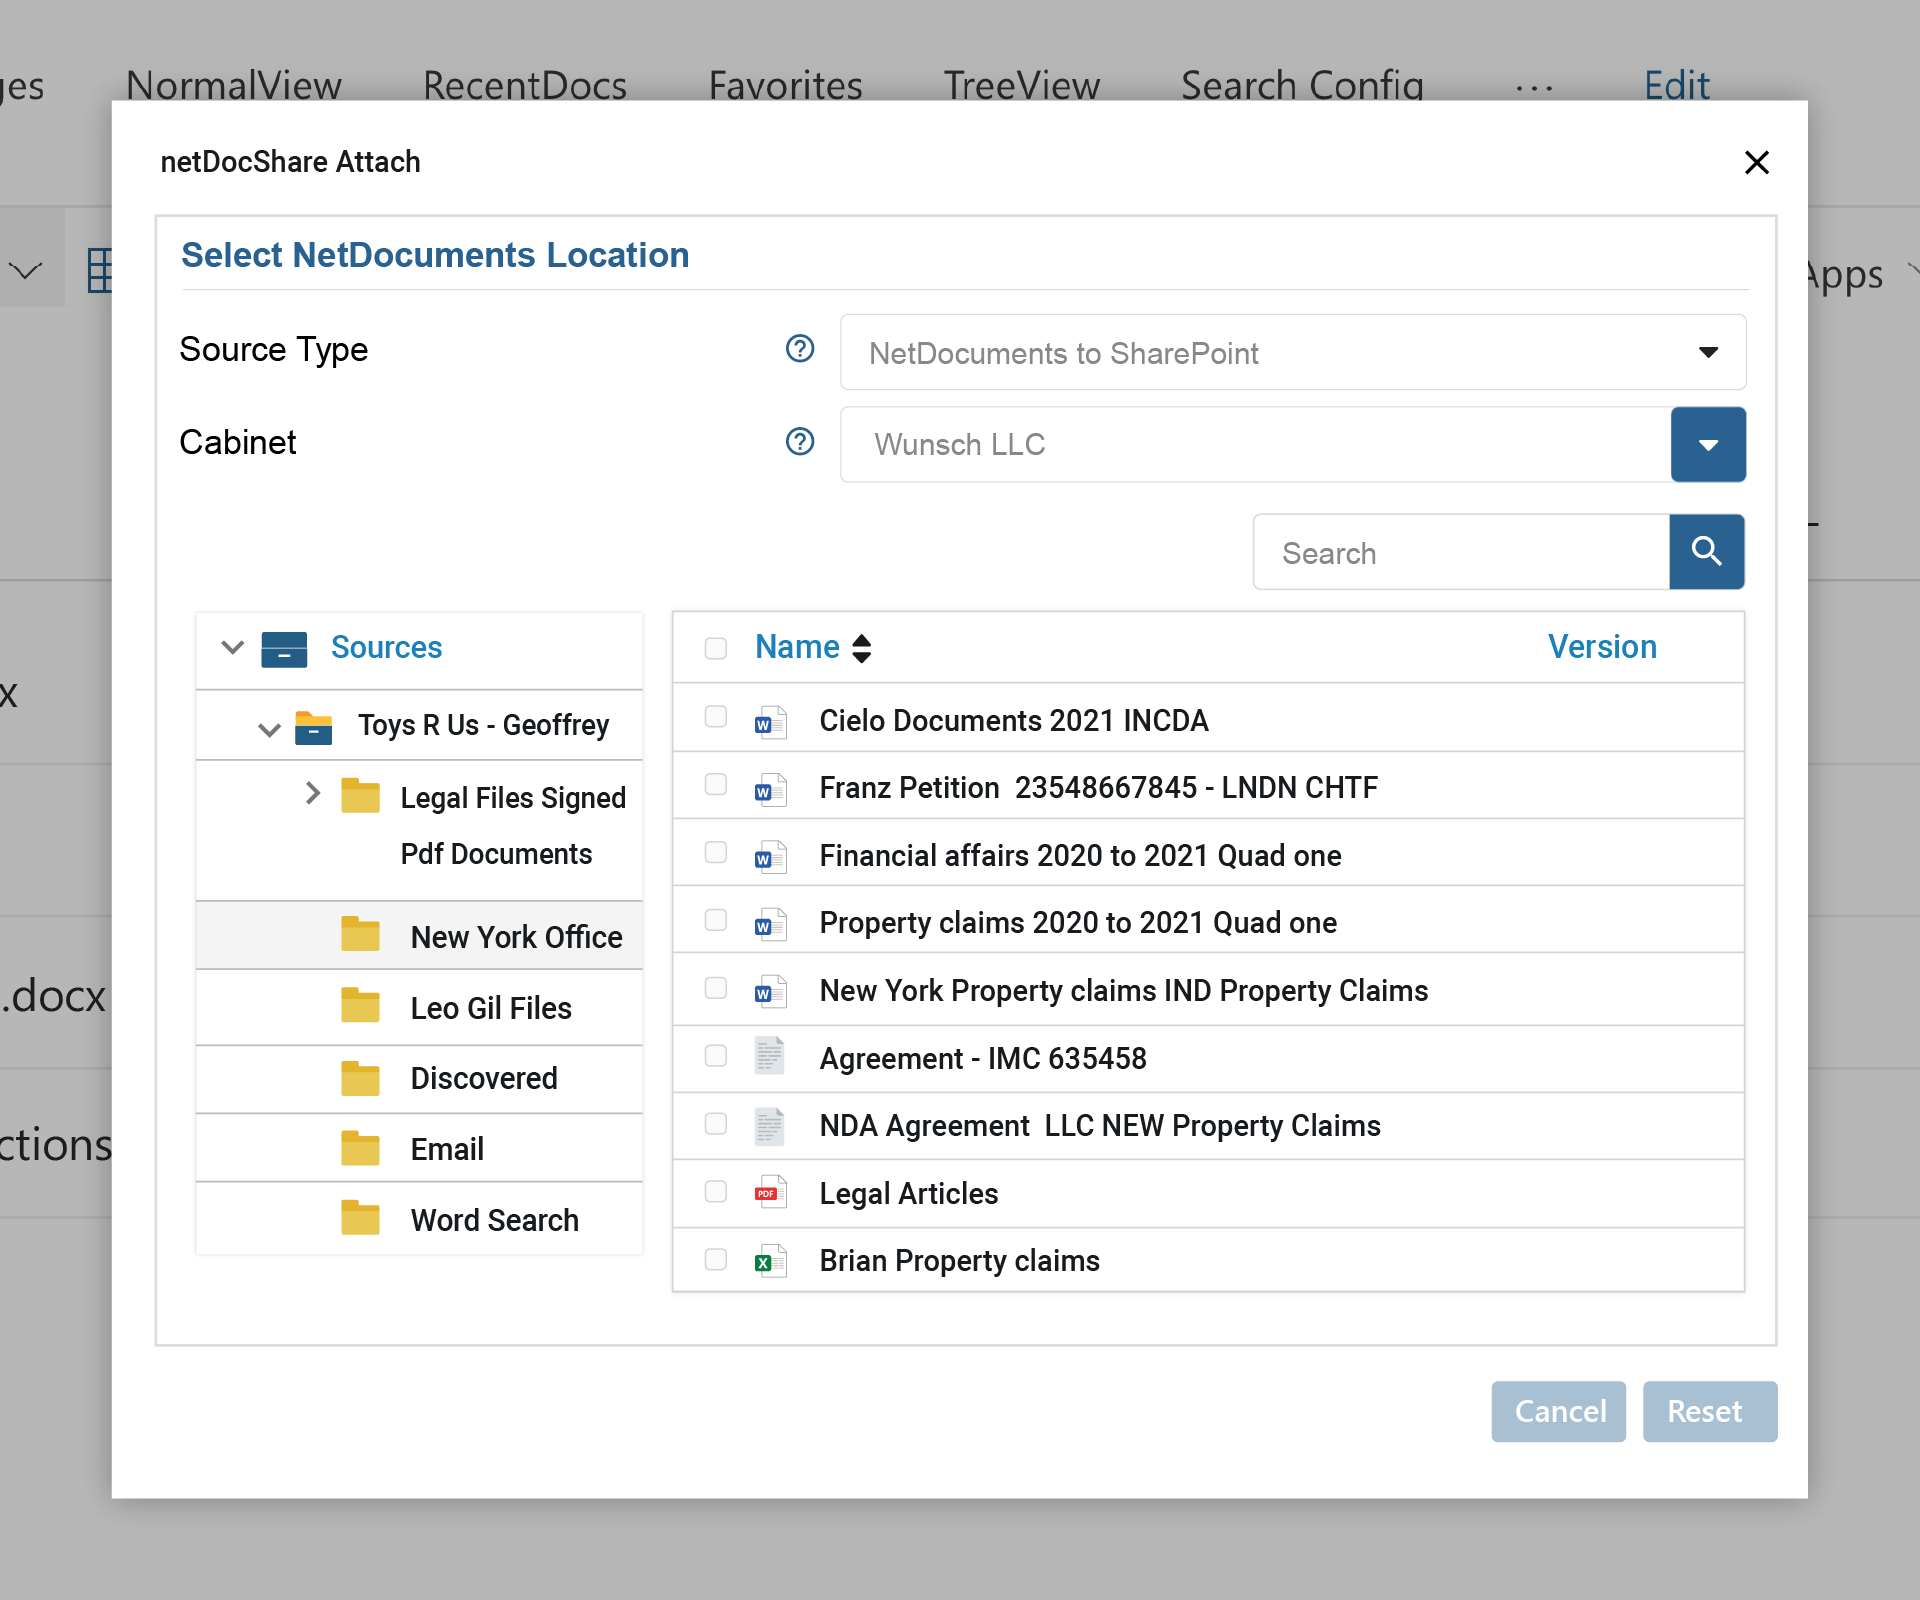Click the Reset button
This screenshot has width=1920, height=1600.
click(x=1710, y=1411)
